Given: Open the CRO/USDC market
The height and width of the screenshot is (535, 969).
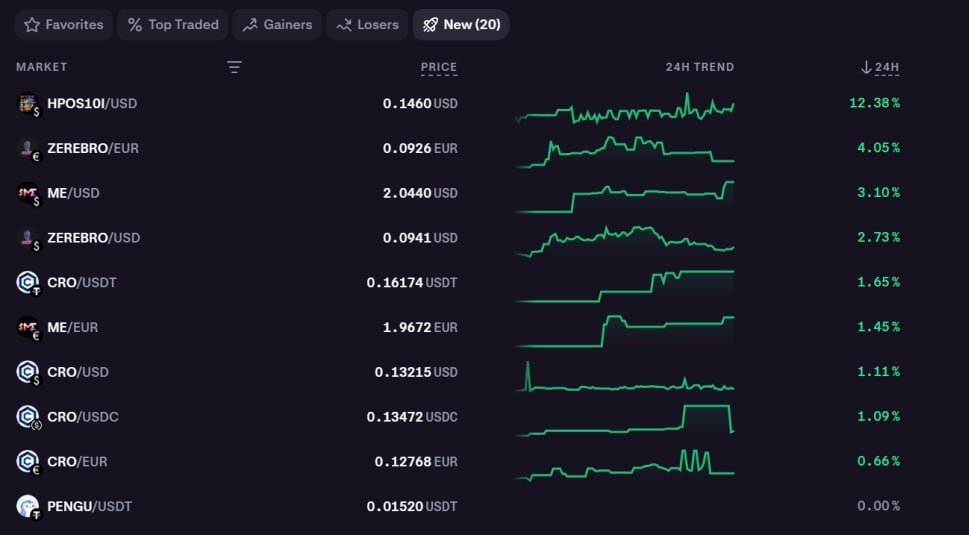Looking at the screenshot, I should click(x=83, y=417).
